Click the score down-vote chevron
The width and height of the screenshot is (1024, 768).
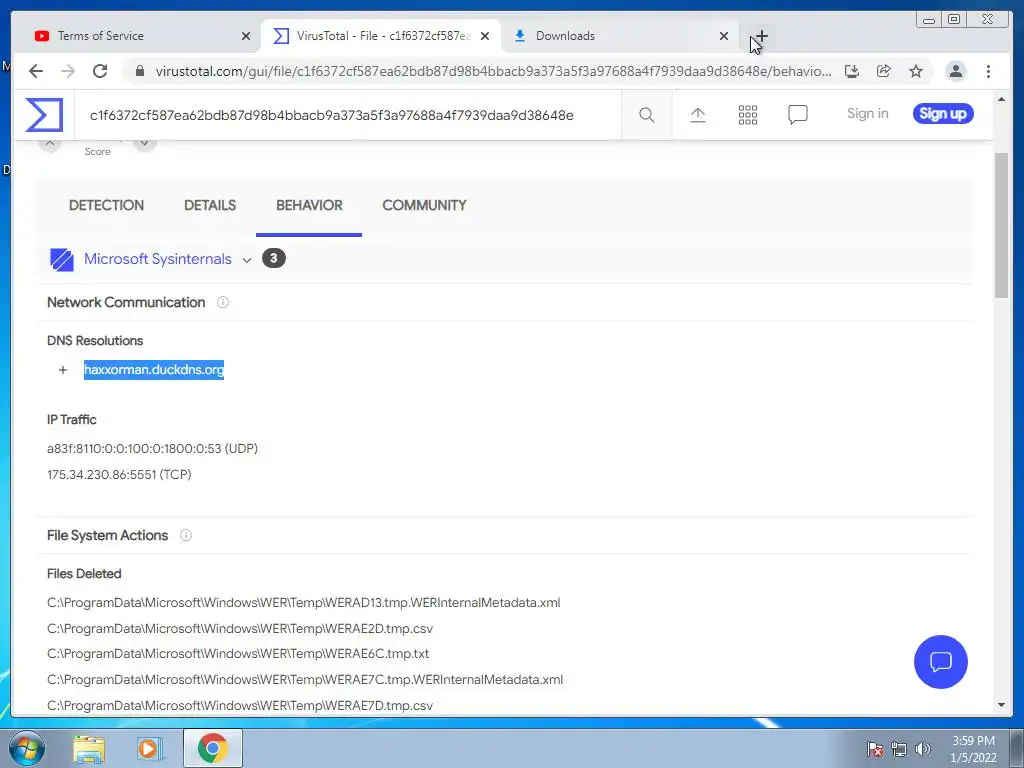pyautogui.click(x=144, y=144)
